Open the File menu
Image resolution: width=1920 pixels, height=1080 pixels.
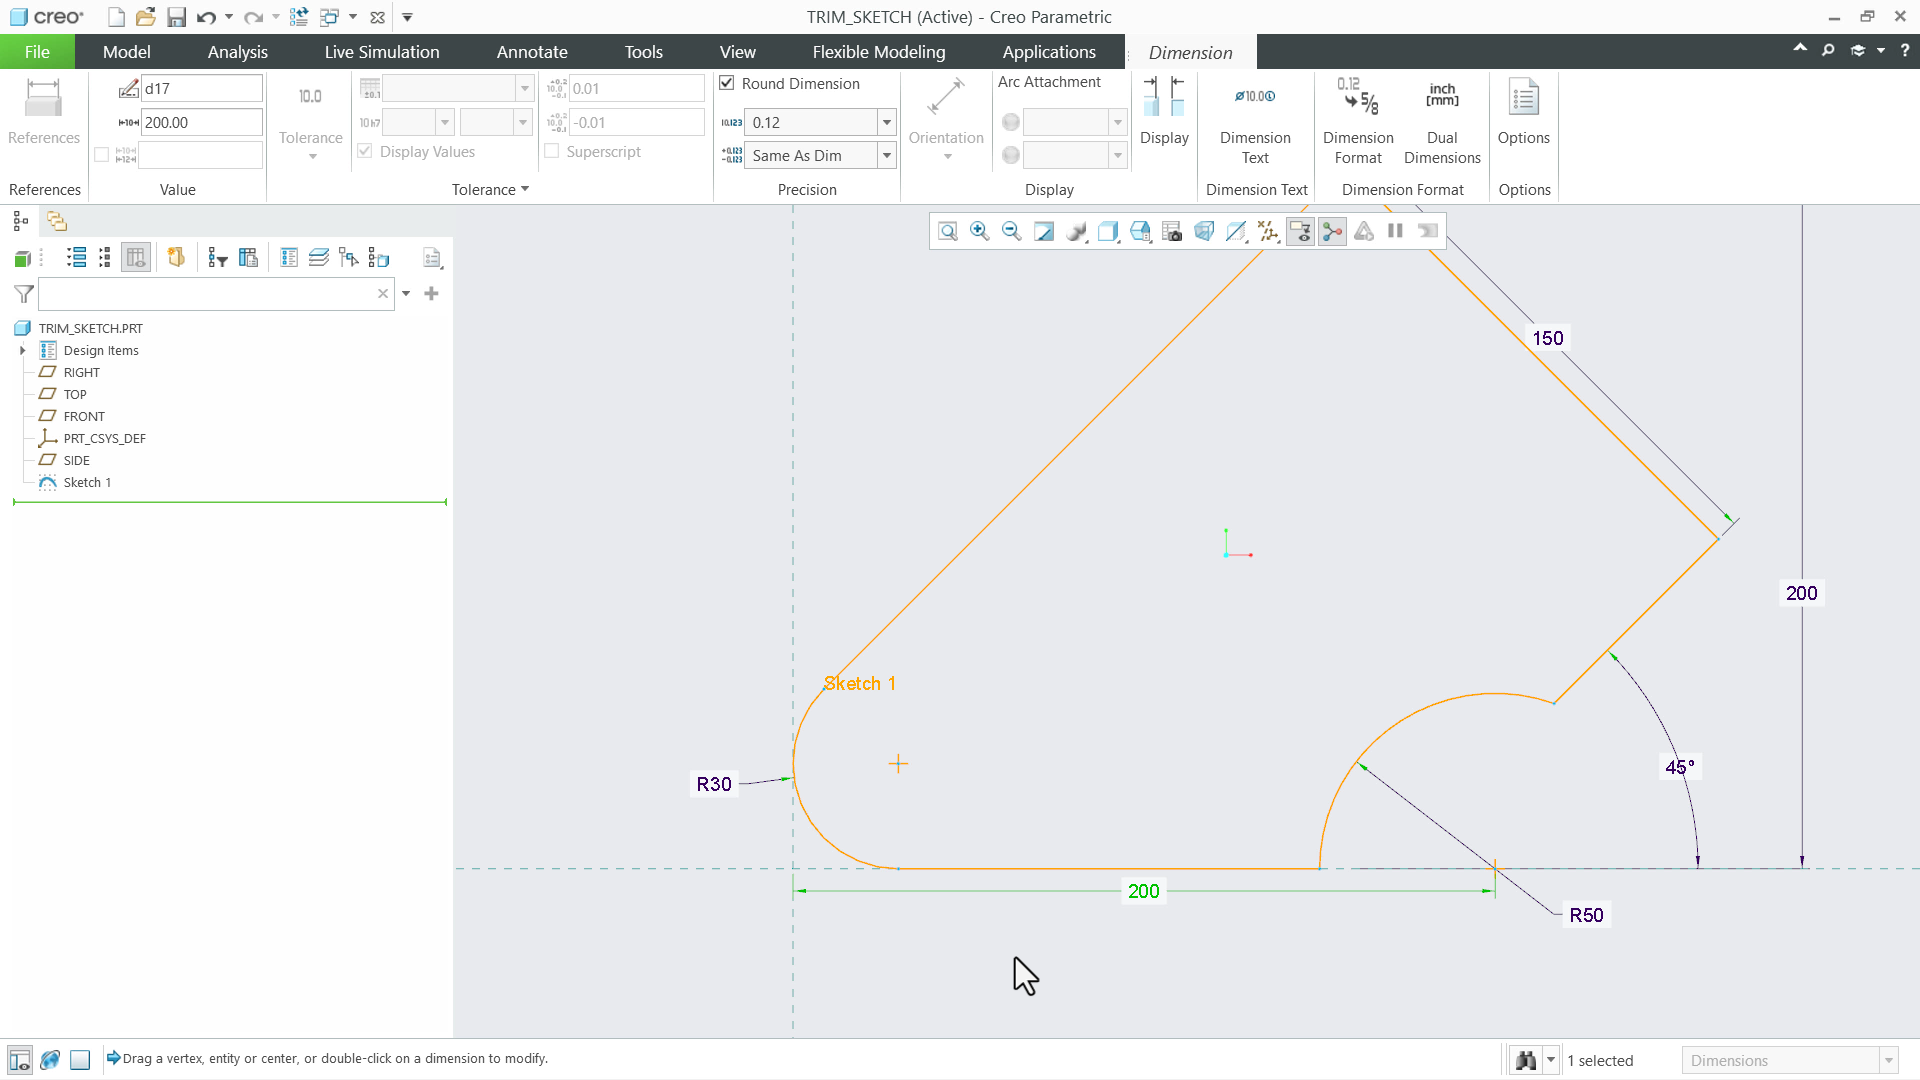coord(37,52)
